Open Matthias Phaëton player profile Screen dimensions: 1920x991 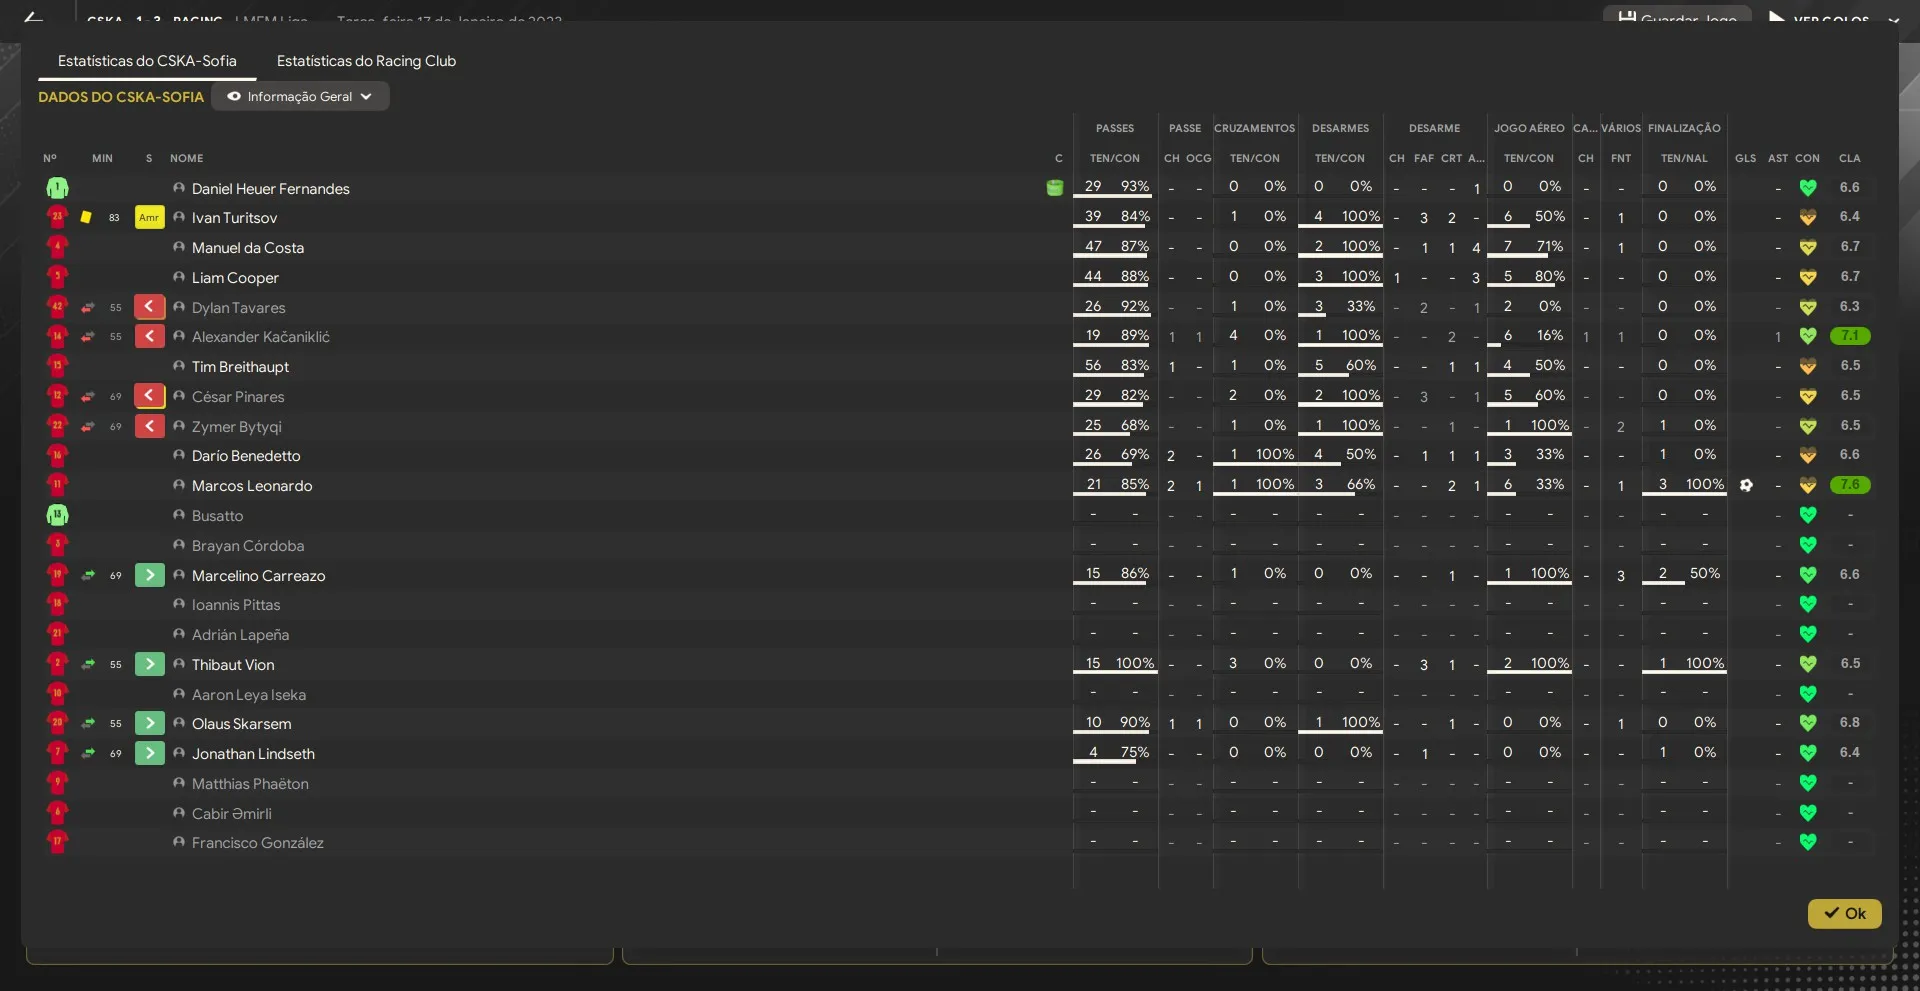[x=250, y=783]
